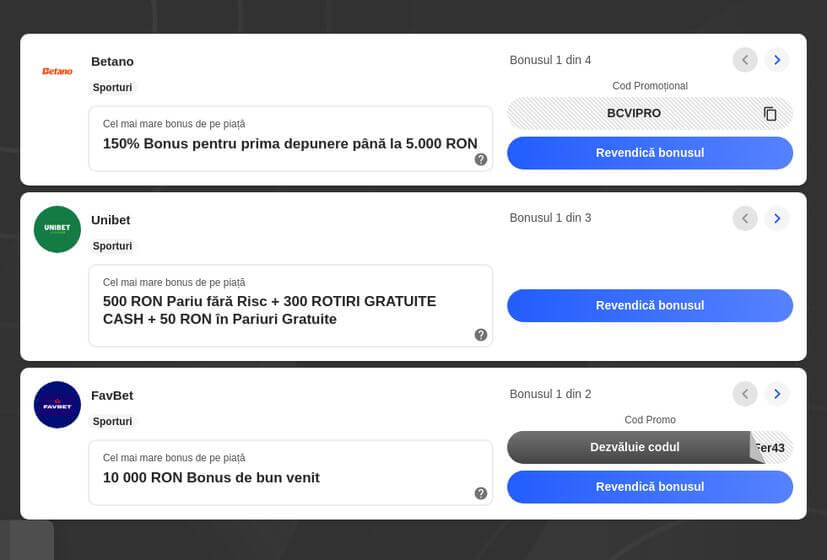
Task: Open help icon on FavBet bonus
Action: pos(481,493)
